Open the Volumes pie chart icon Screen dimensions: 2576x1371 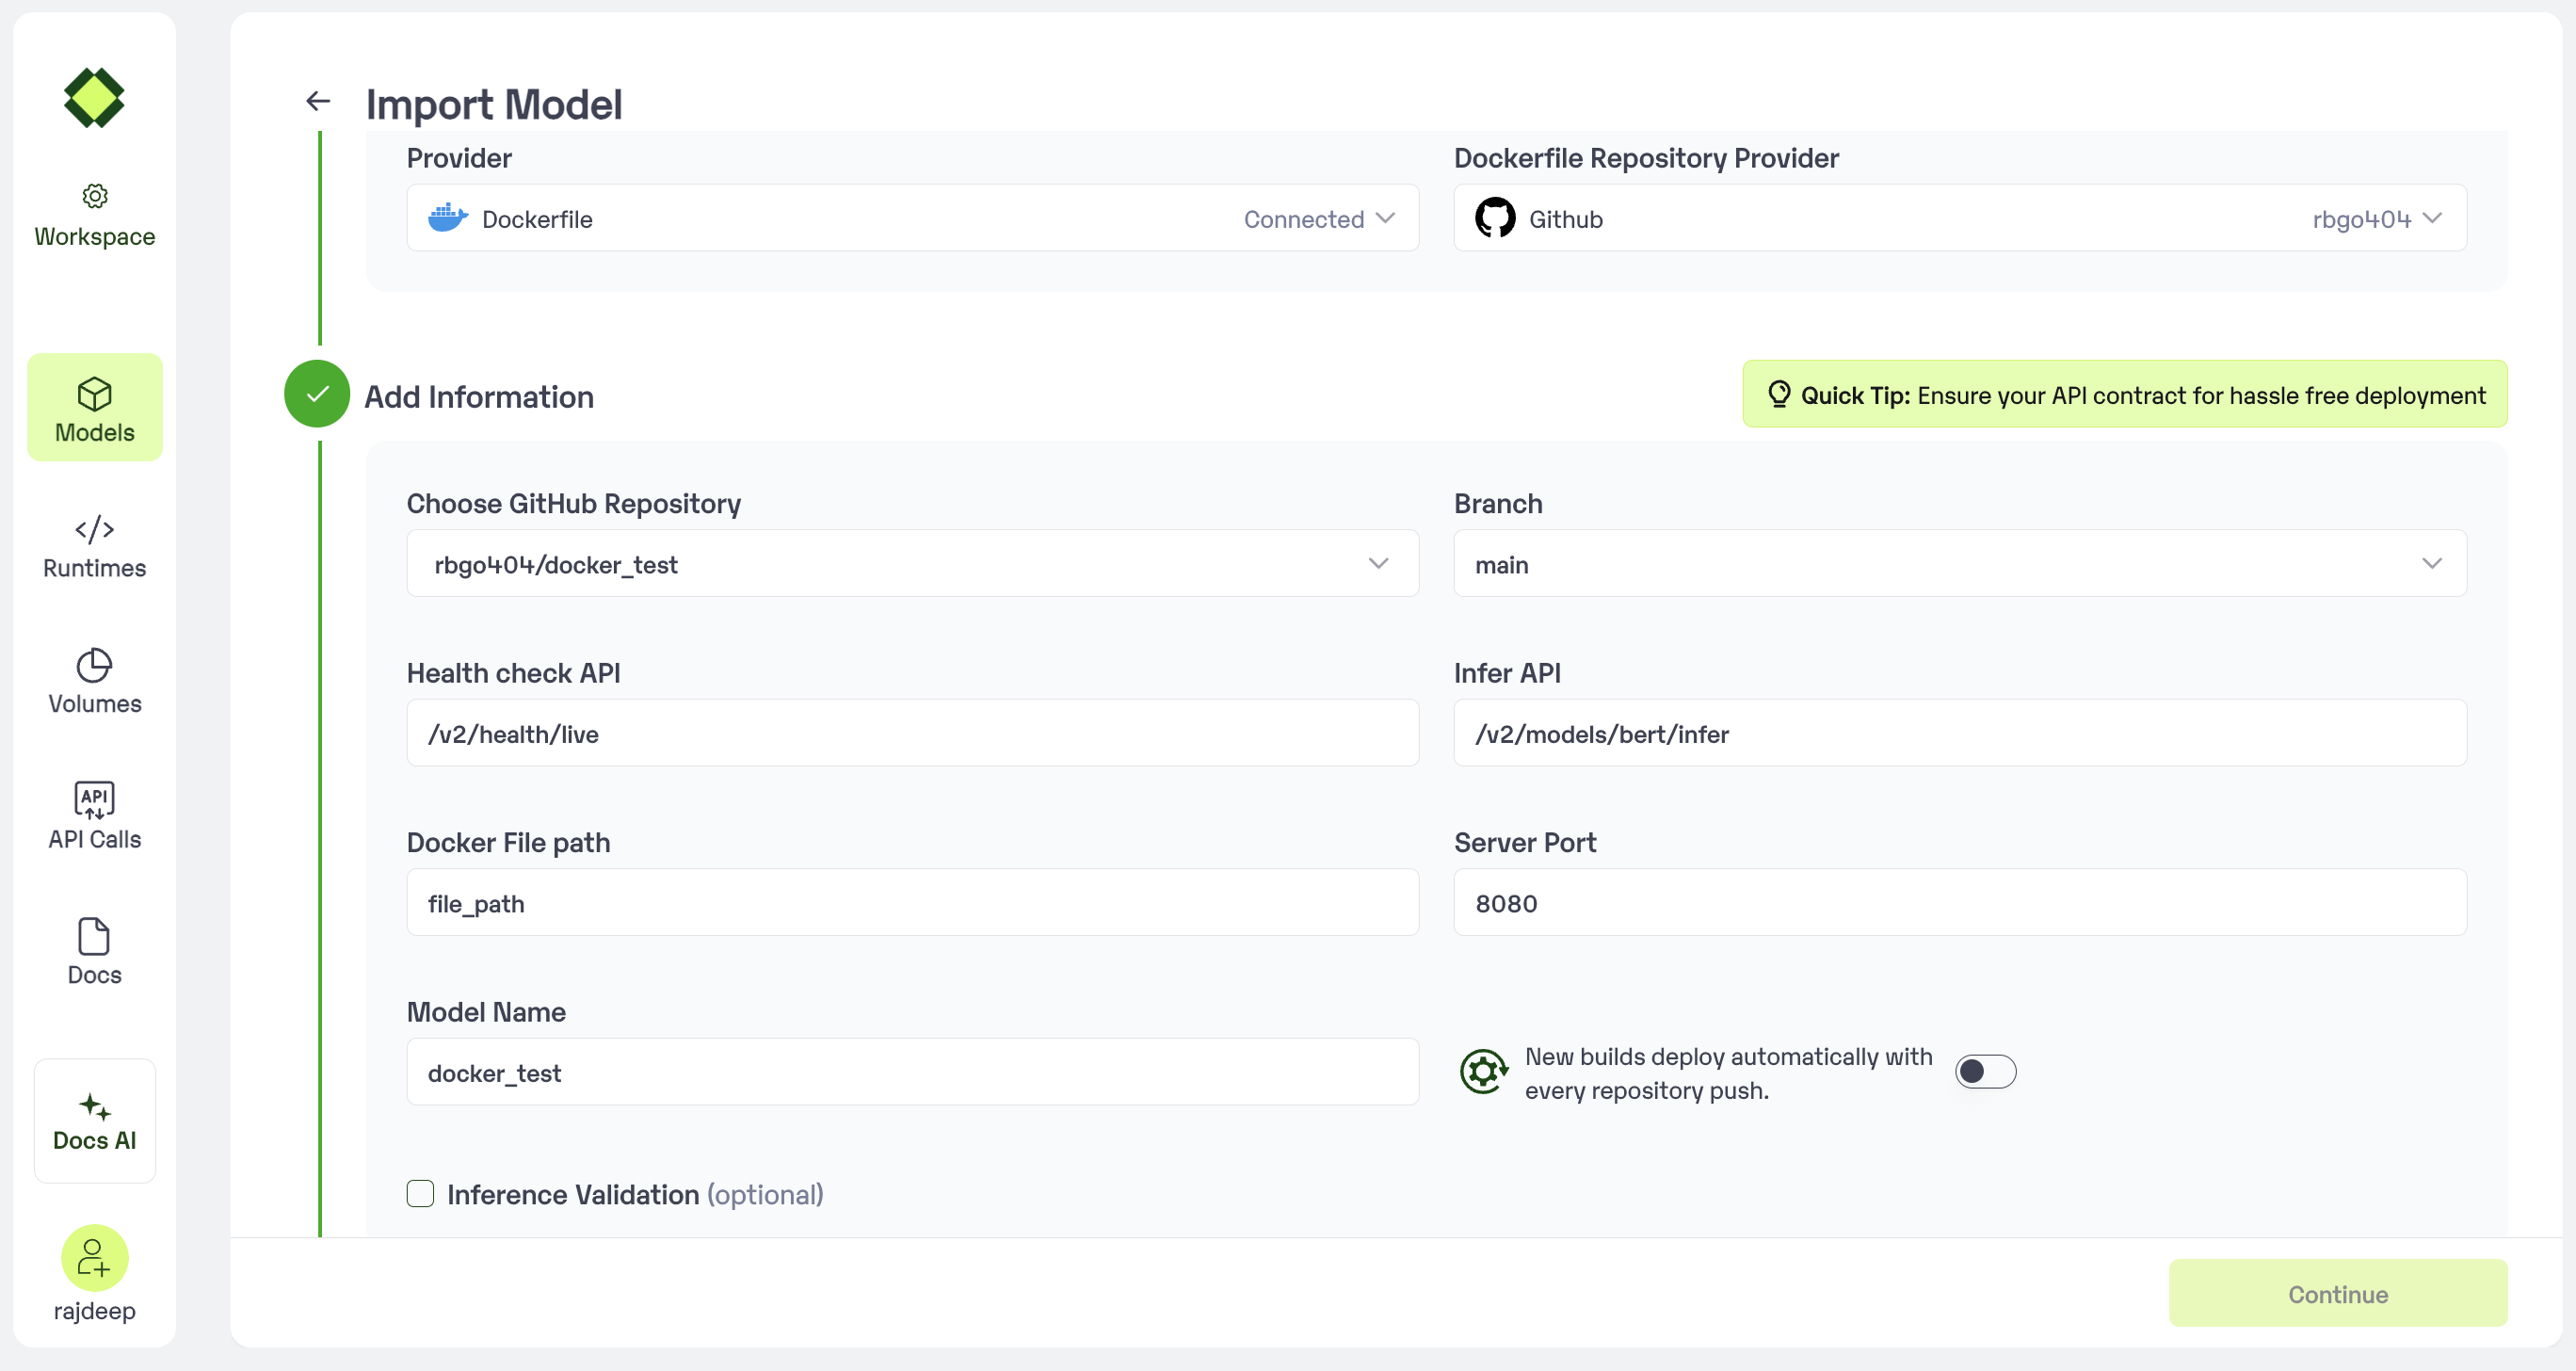(95, 665)
